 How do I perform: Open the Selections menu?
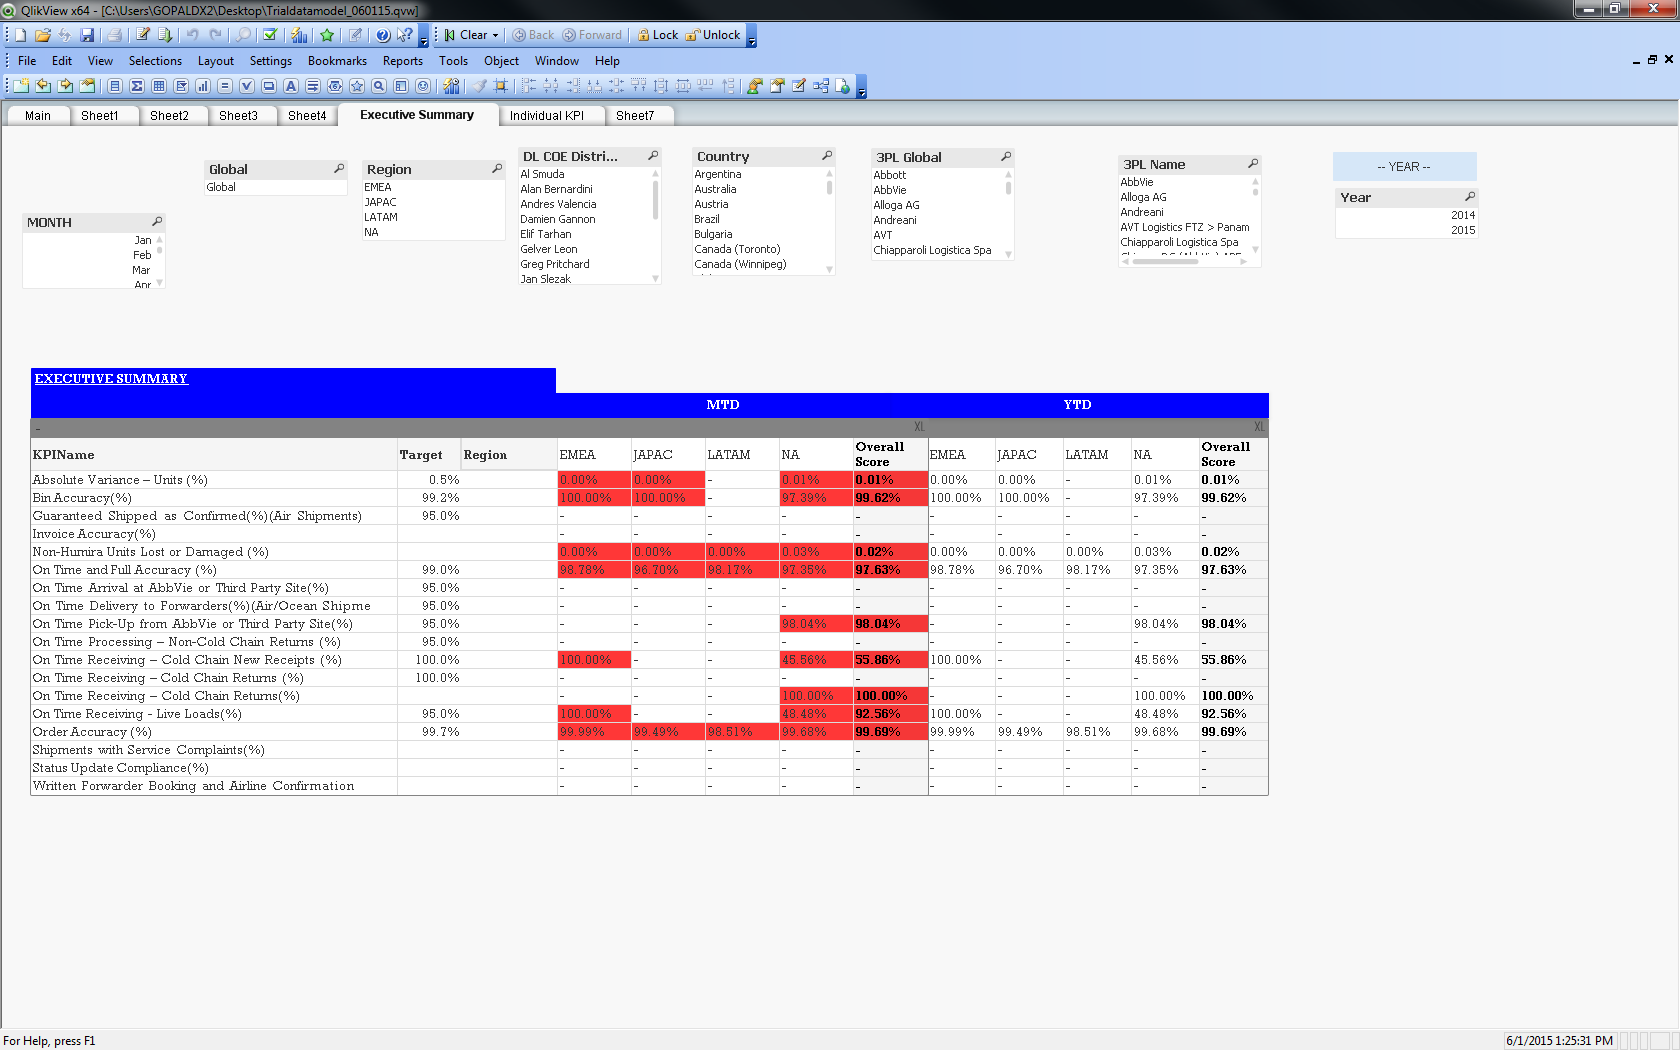click(x=155, y=61)
